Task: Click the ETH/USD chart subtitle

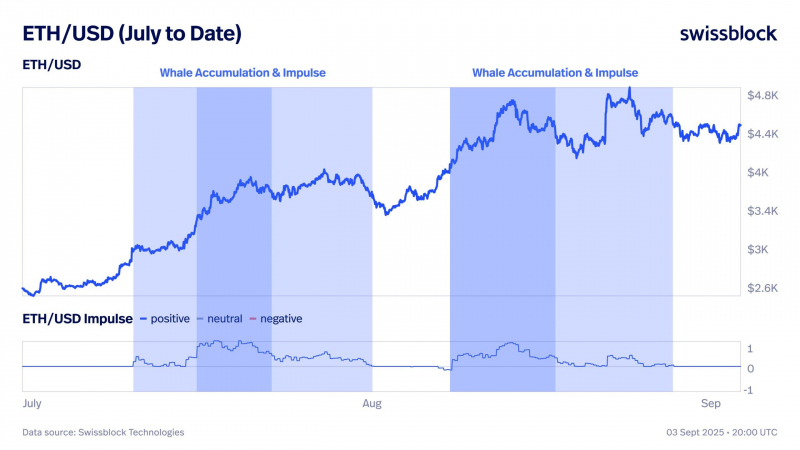Action: [x=52, y=65]
